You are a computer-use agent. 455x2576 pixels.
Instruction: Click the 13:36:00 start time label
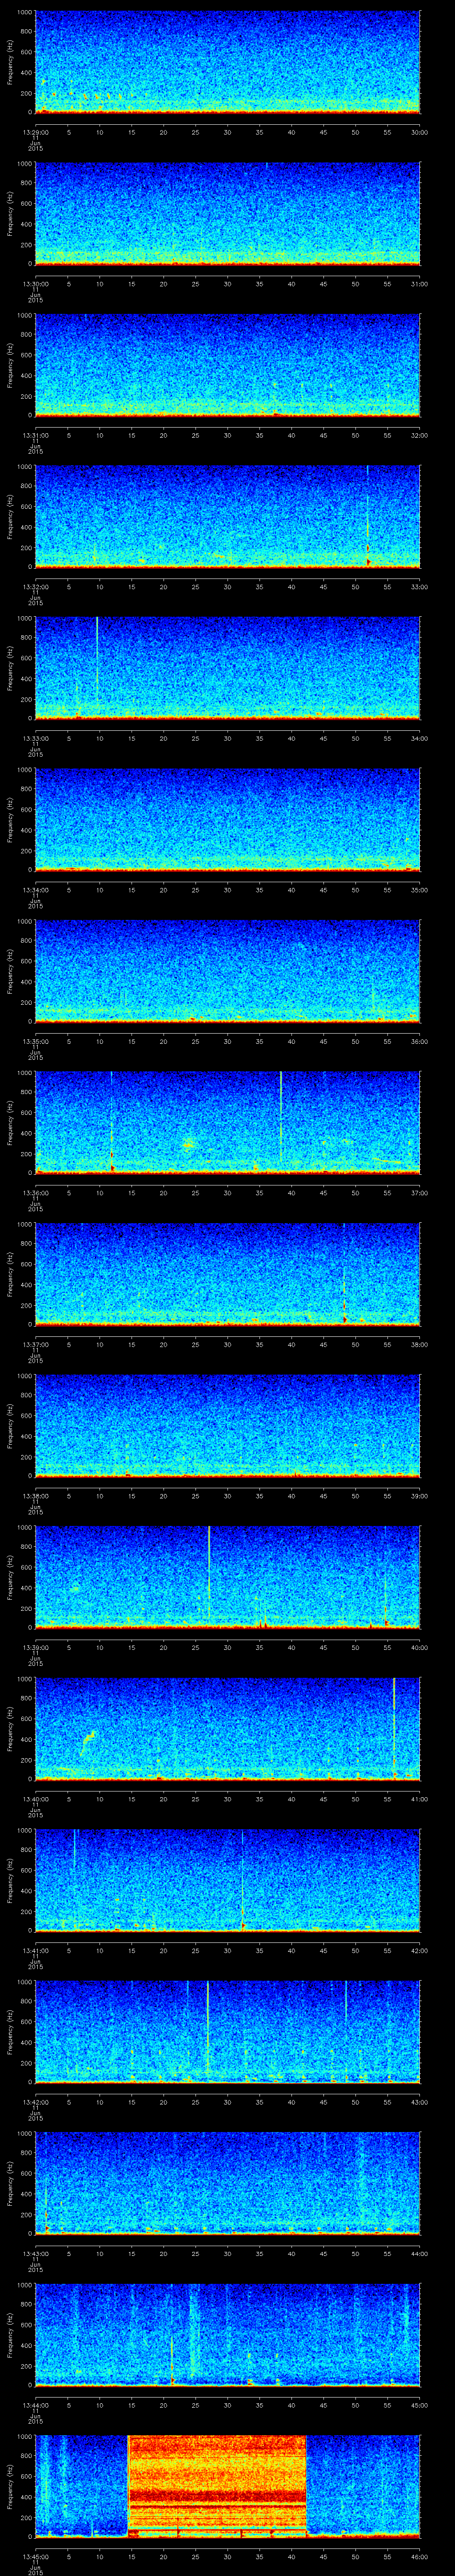(35, 1193)
